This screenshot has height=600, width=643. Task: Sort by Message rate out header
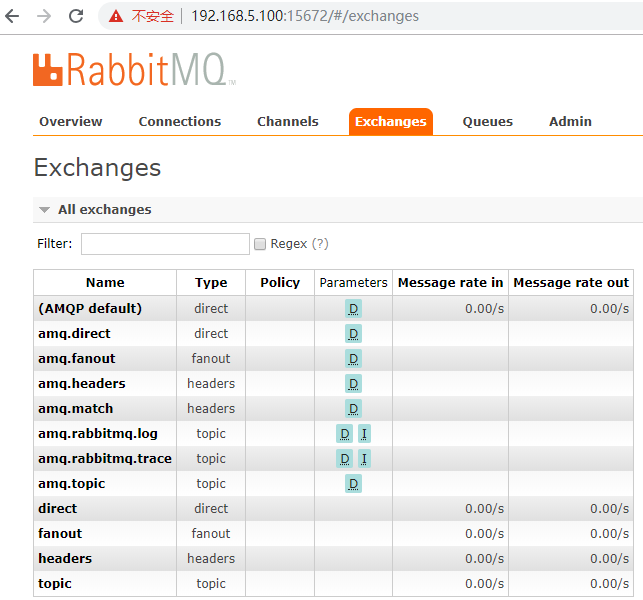pos(571,283)
